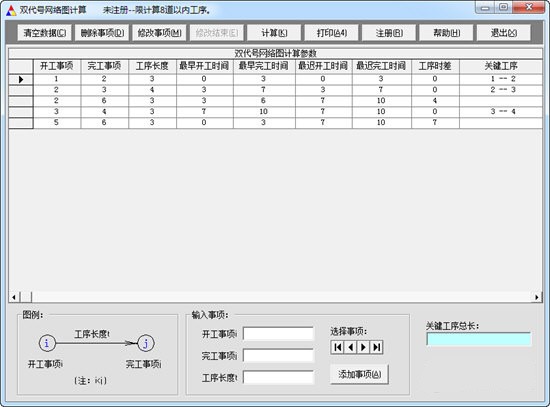Go to next record arrow icon
550x407 pixels.
click(363, 347)
